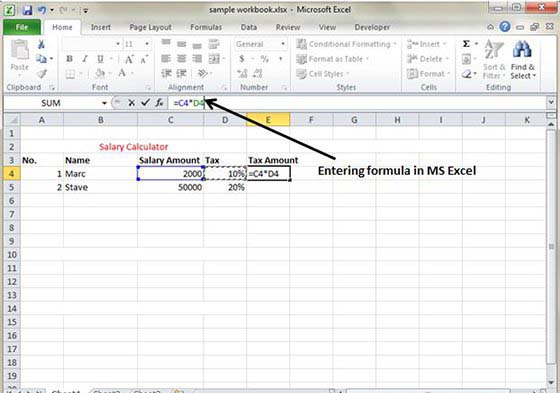Open Conditional Formatting menu

(346, 44)
